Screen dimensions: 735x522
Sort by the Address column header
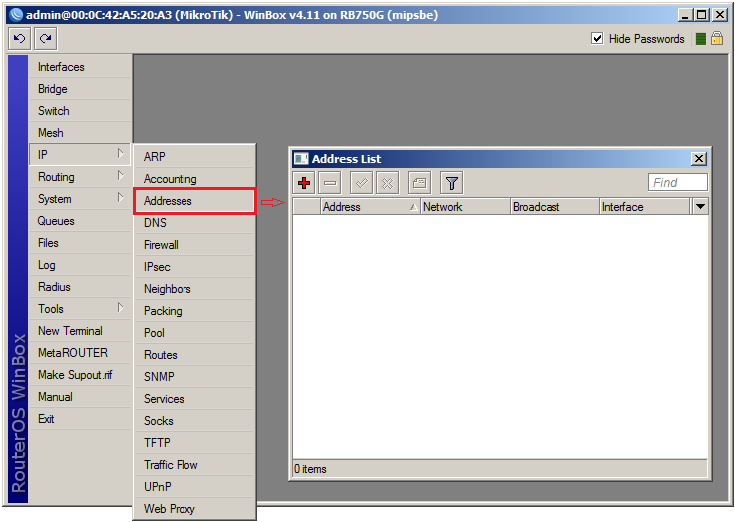(364, 207)
